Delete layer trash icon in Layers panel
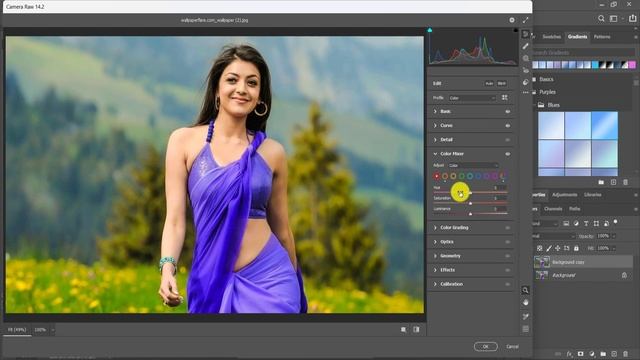 pos(626,354)
